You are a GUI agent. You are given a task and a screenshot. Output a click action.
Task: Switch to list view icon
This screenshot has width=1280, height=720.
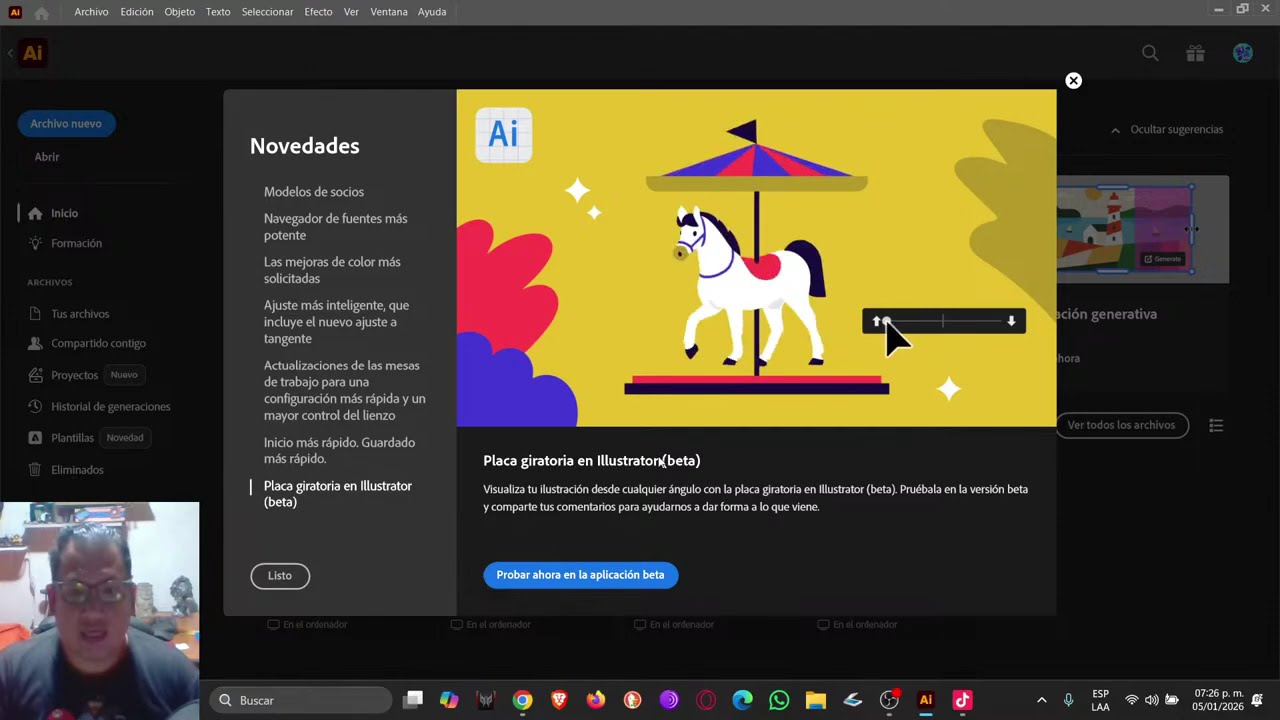(1216, 426)
